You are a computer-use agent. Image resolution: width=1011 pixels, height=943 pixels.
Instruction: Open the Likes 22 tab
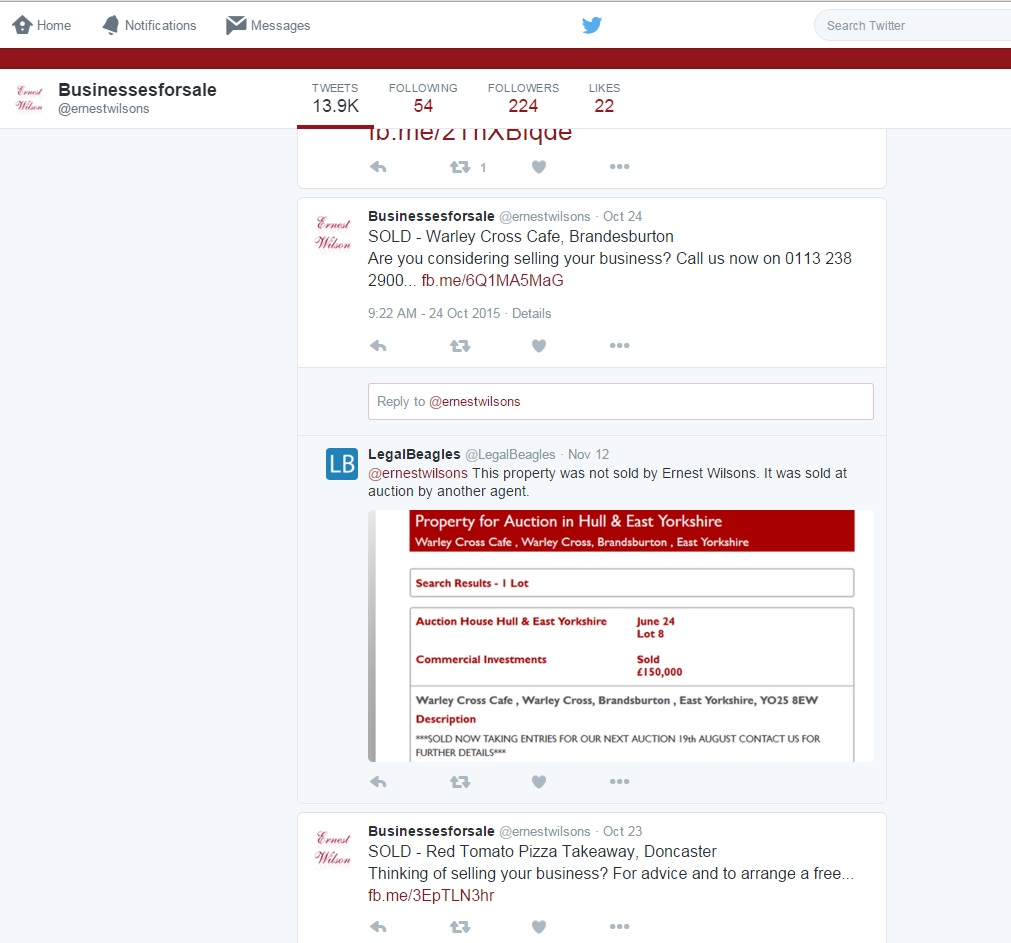(x=604, y=99)
